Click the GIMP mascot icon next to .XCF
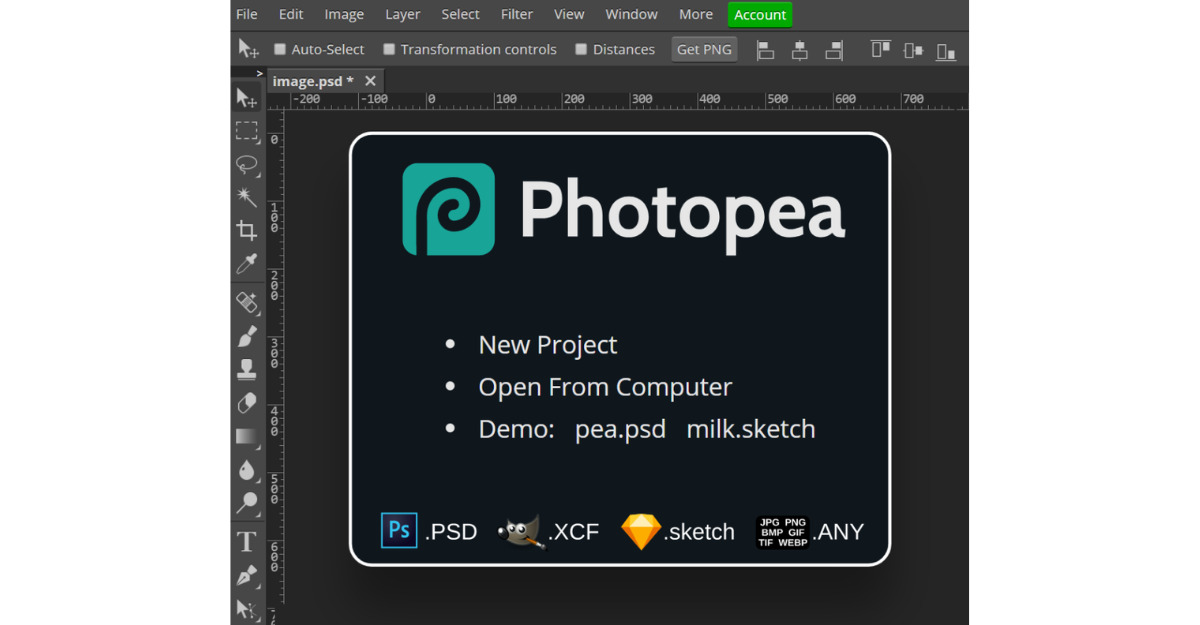The width and height of the screenshot is (1200, 625). click(x=522, y=531)
